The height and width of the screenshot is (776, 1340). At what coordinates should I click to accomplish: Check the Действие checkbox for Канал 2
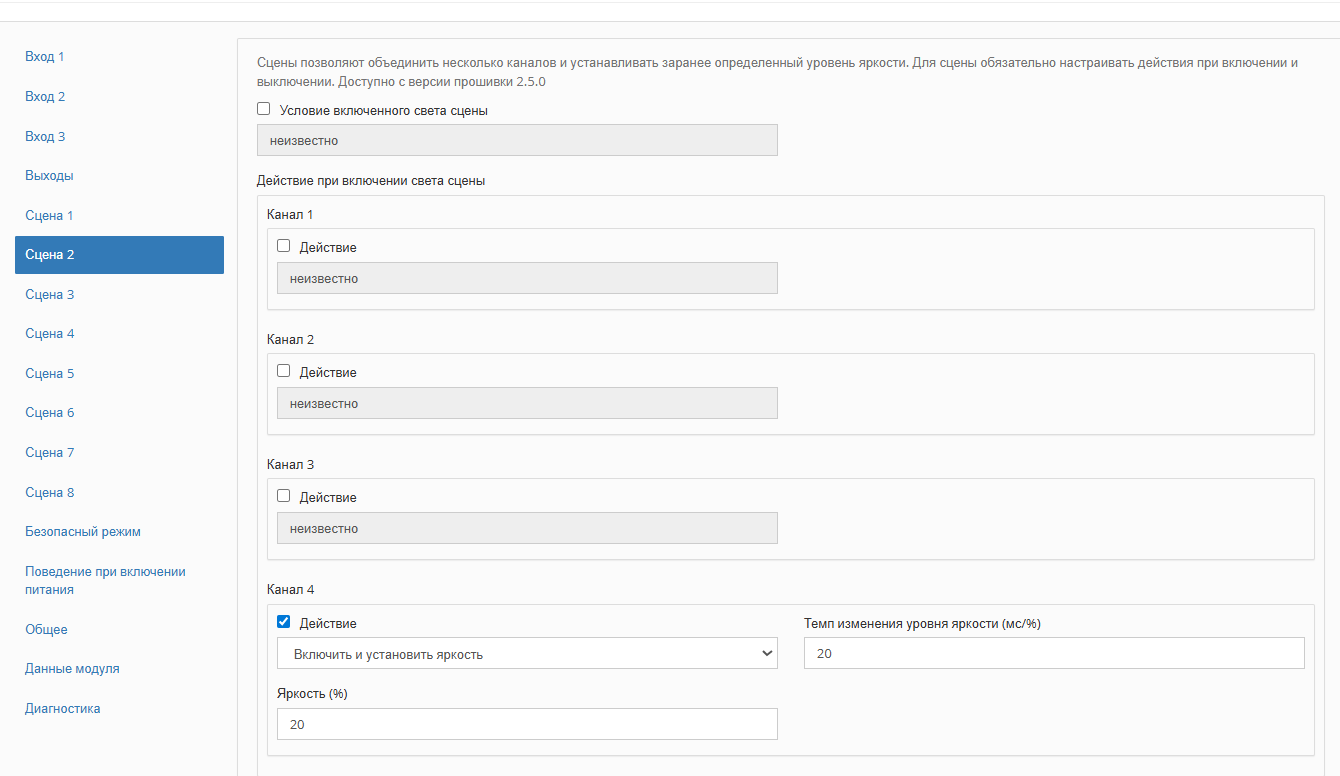[x=284, y=371]
